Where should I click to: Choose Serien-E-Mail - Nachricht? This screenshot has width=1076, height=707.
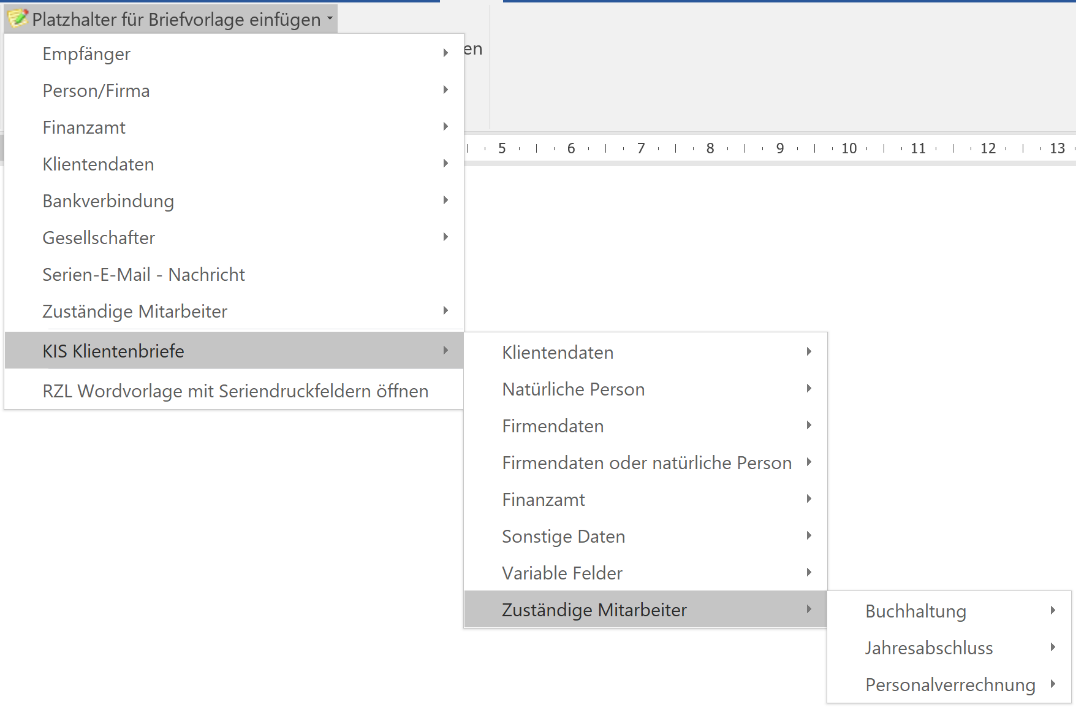click(x=143, y=275)
